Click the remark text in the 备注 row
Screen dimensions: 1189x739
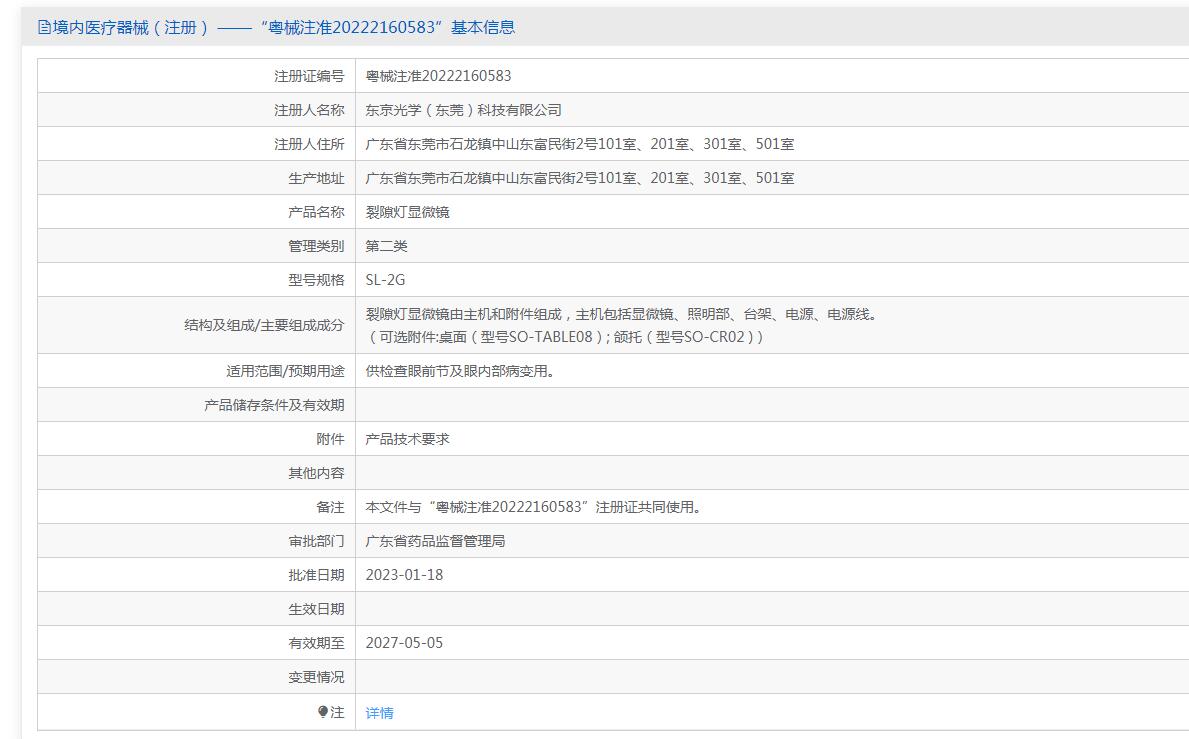[x=534, y=507]
